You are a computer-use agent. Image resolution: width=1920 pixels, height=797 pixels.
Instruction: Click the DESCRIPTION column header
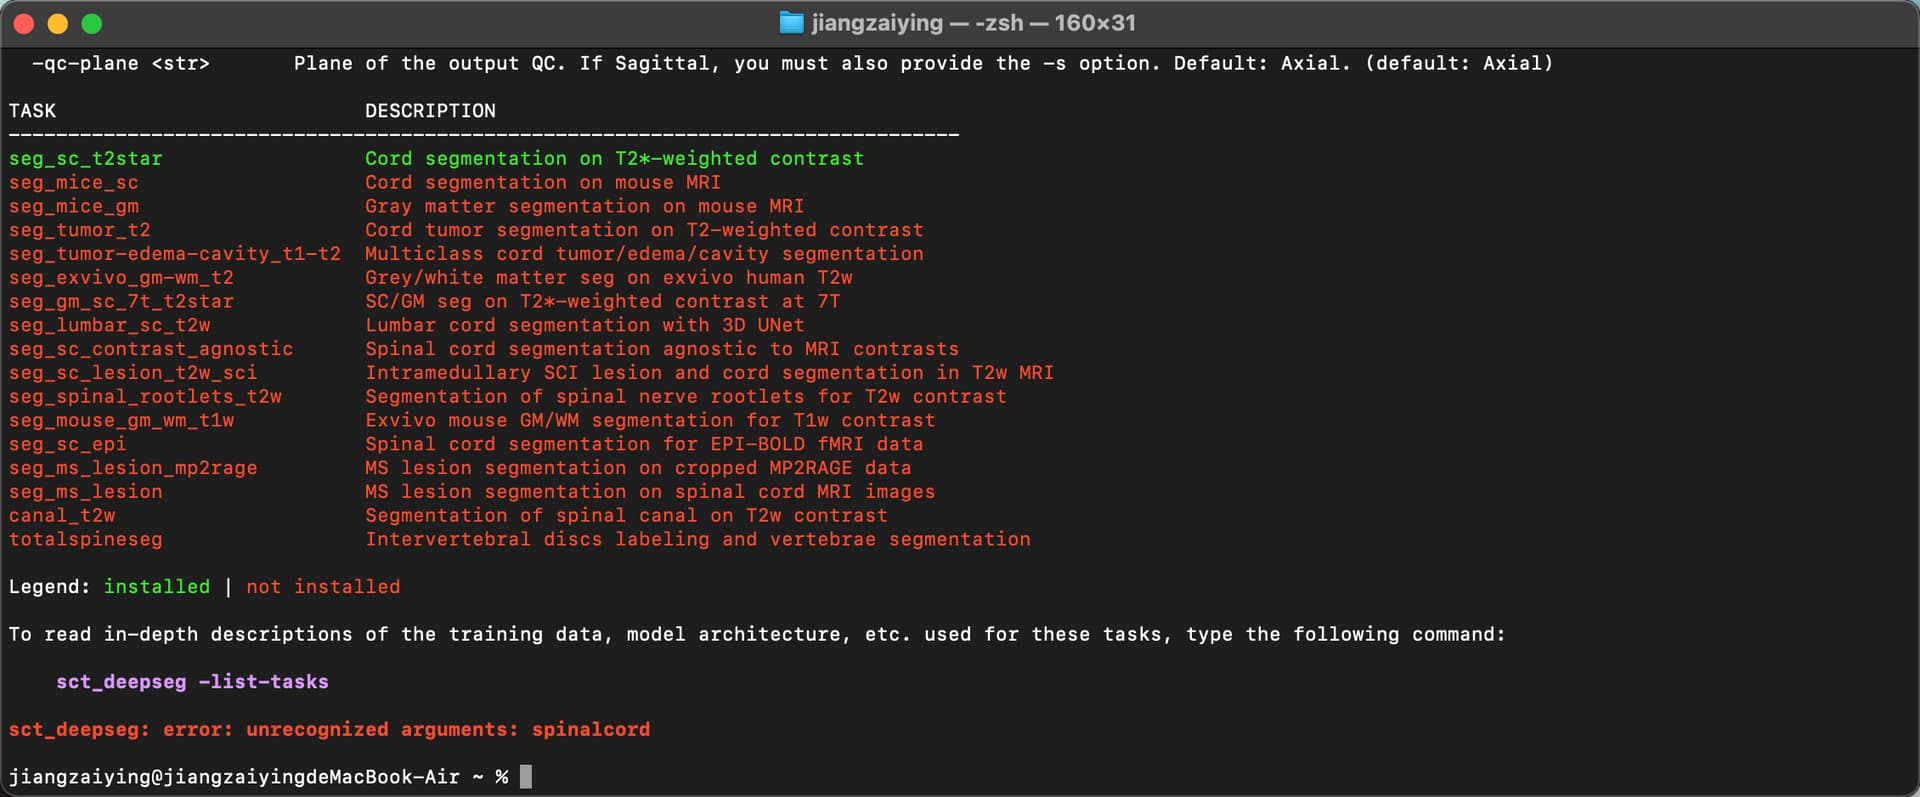(x=430, y=111)
